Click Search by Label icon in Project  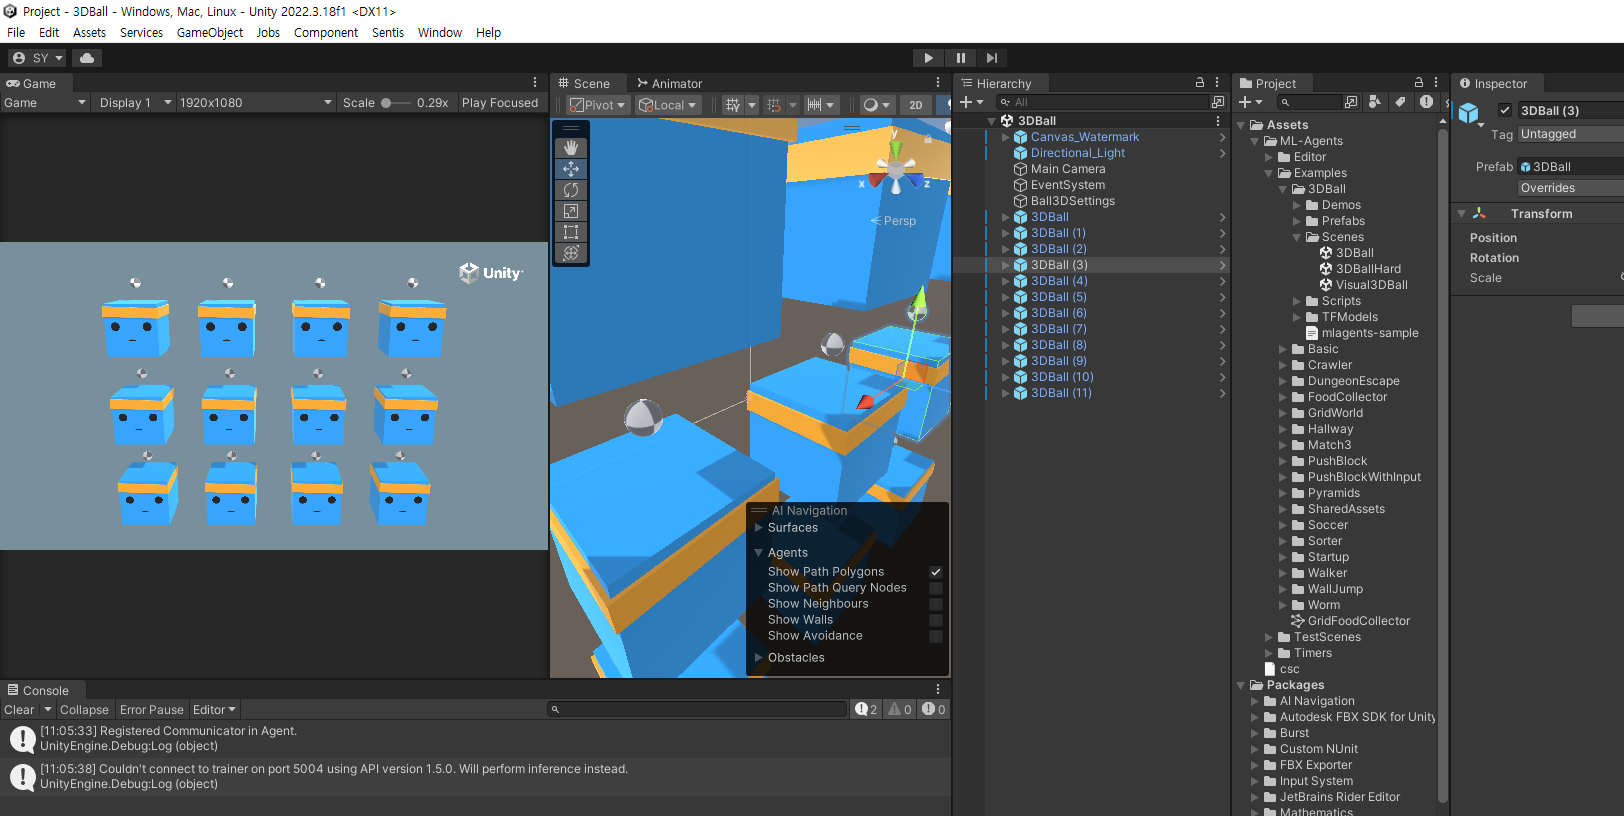(1400, 101)
